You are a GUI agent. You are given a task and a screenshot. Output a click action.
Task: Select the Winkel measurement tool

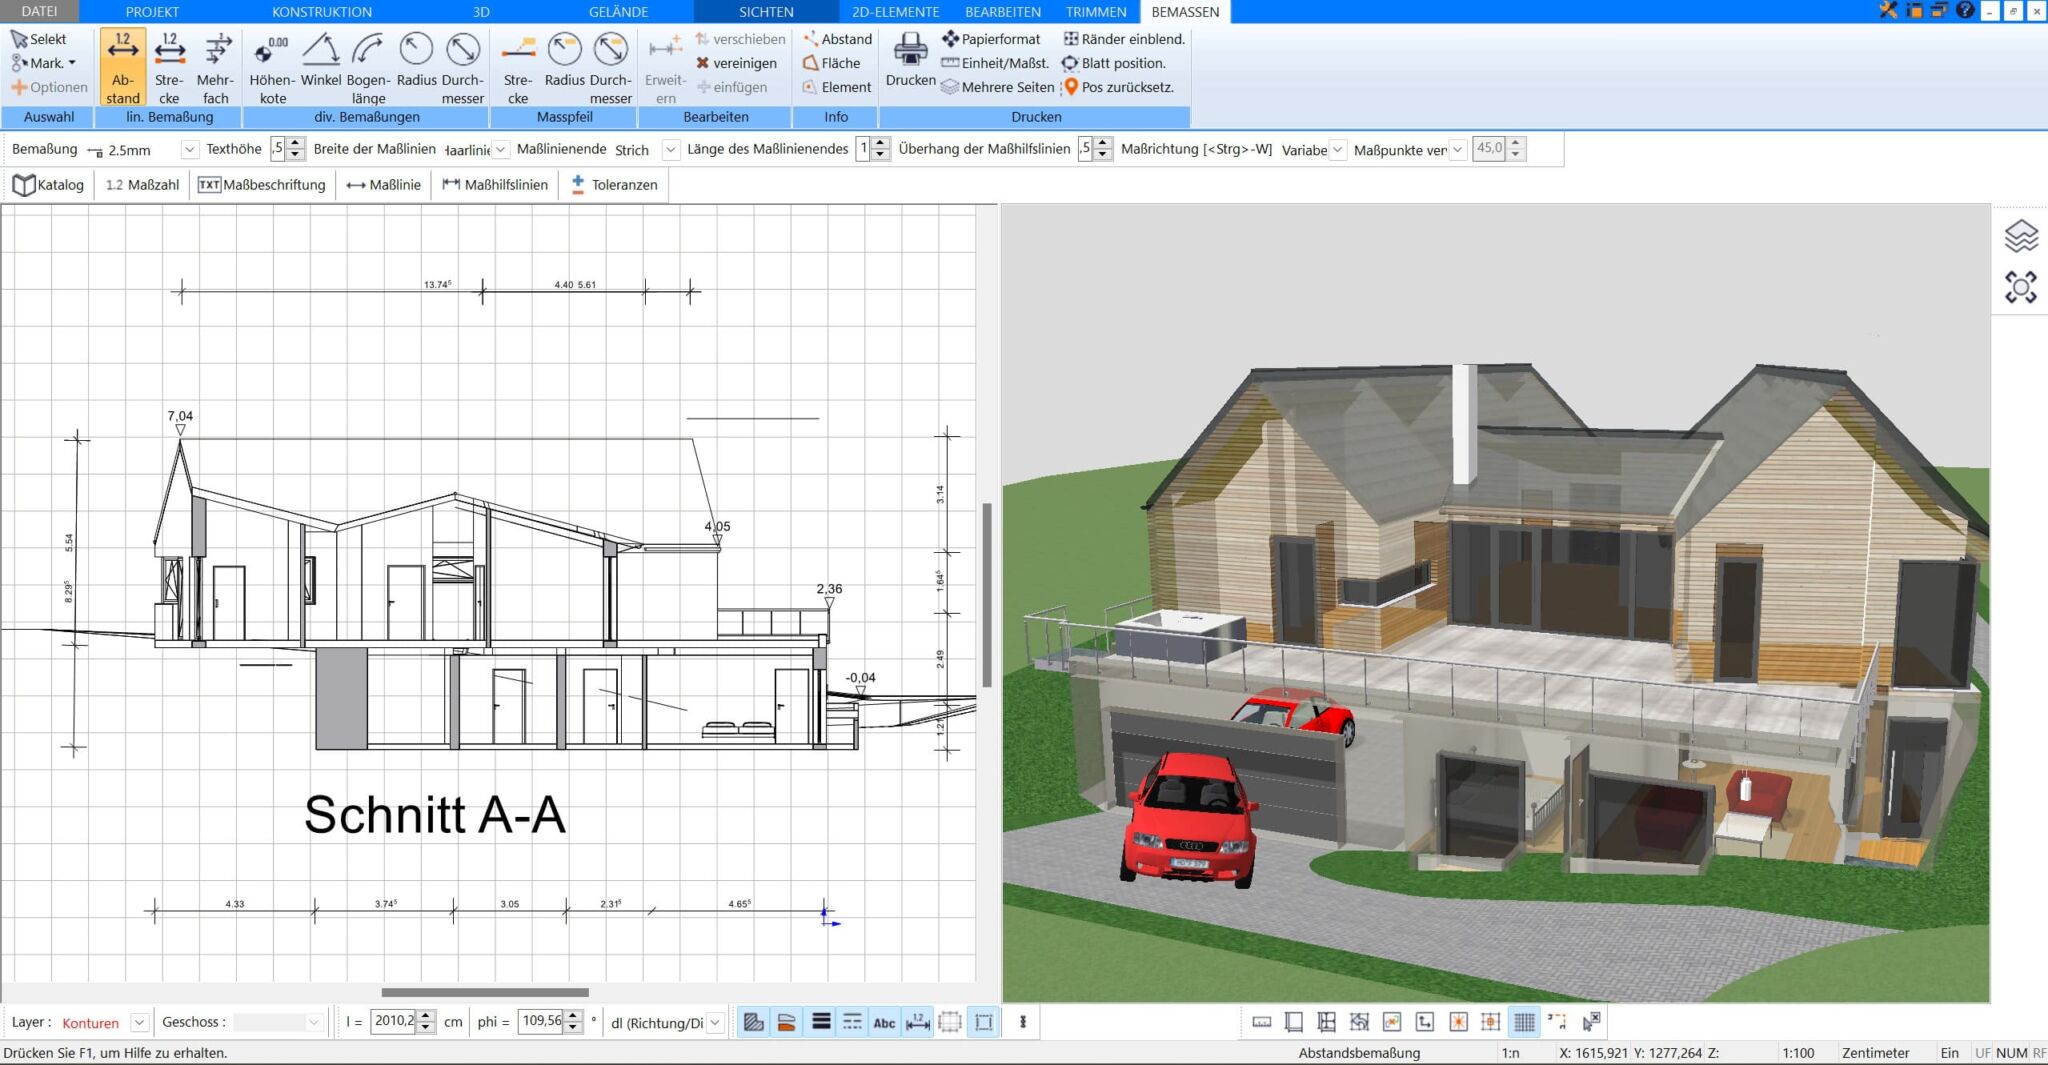click(x=320, y=65)
